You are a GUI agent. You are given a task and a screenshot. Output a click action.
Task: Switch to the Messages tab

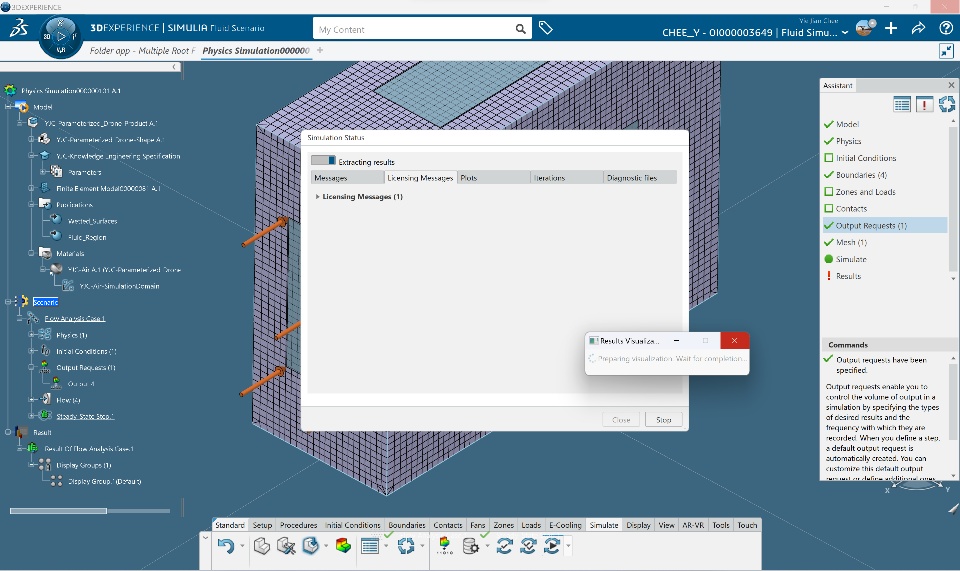click(347, 177)
